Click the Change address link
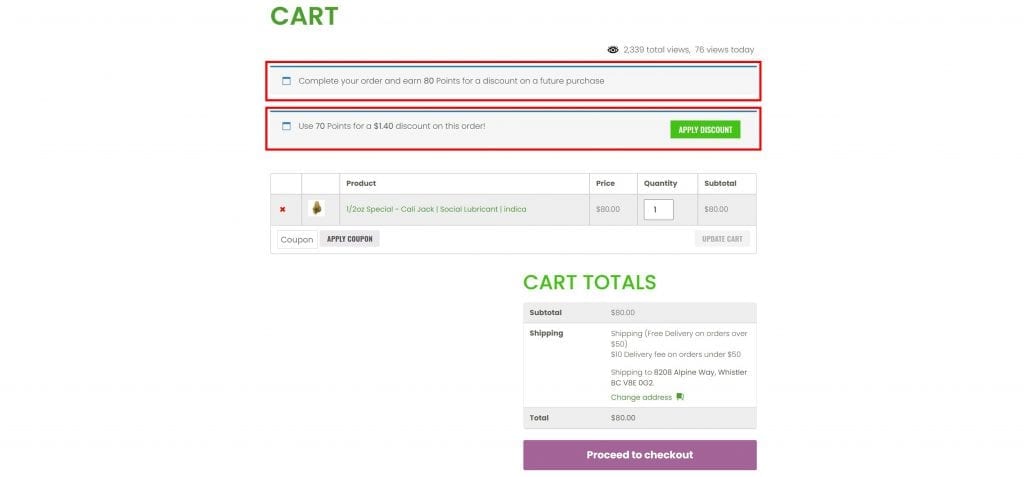Screen dimensions: 1024x477 [640, 397]
